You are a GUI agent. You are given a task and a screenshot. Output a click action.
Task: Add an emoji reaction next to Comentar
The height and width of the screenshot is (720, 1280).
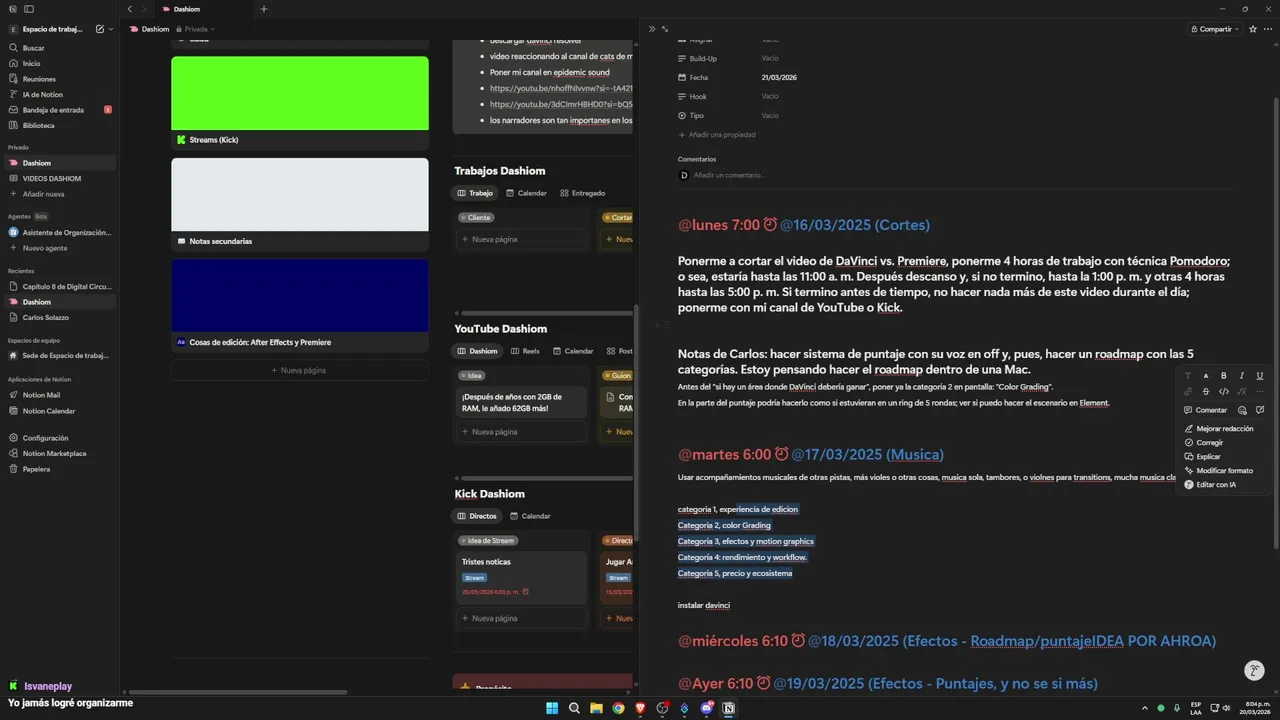pos(1242,410)
